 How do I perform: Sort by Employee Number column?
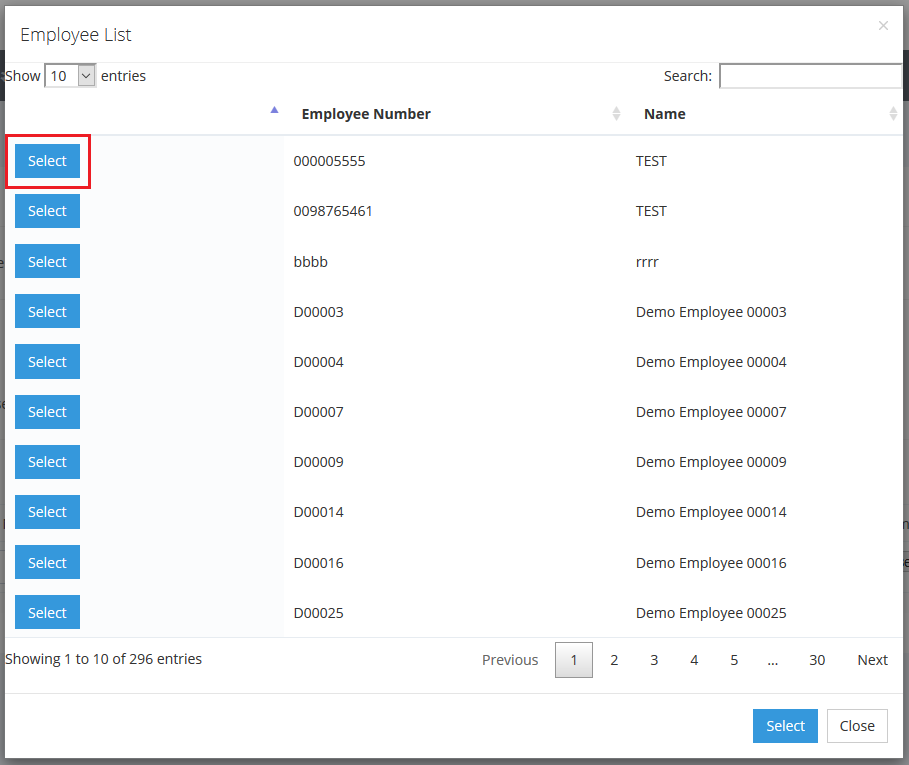pyautogui.click(x=366, y=114)
